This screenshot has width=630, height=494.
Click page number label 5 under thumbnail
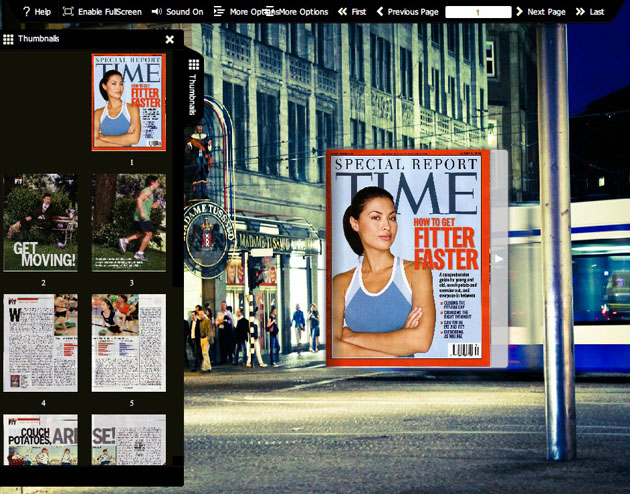[x=131, y=403]
